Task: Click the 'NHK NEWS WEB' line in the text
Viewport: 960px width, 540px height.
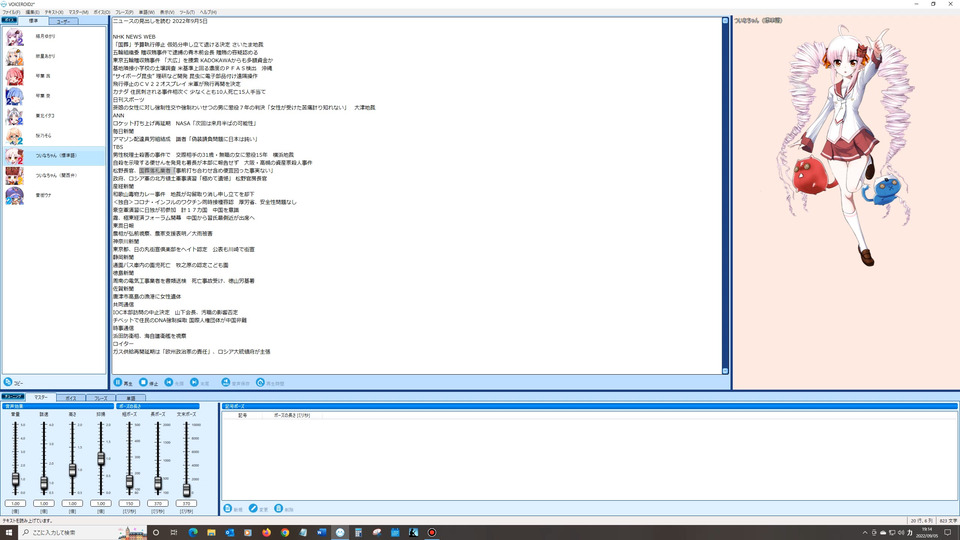Action: click(134, 37)
